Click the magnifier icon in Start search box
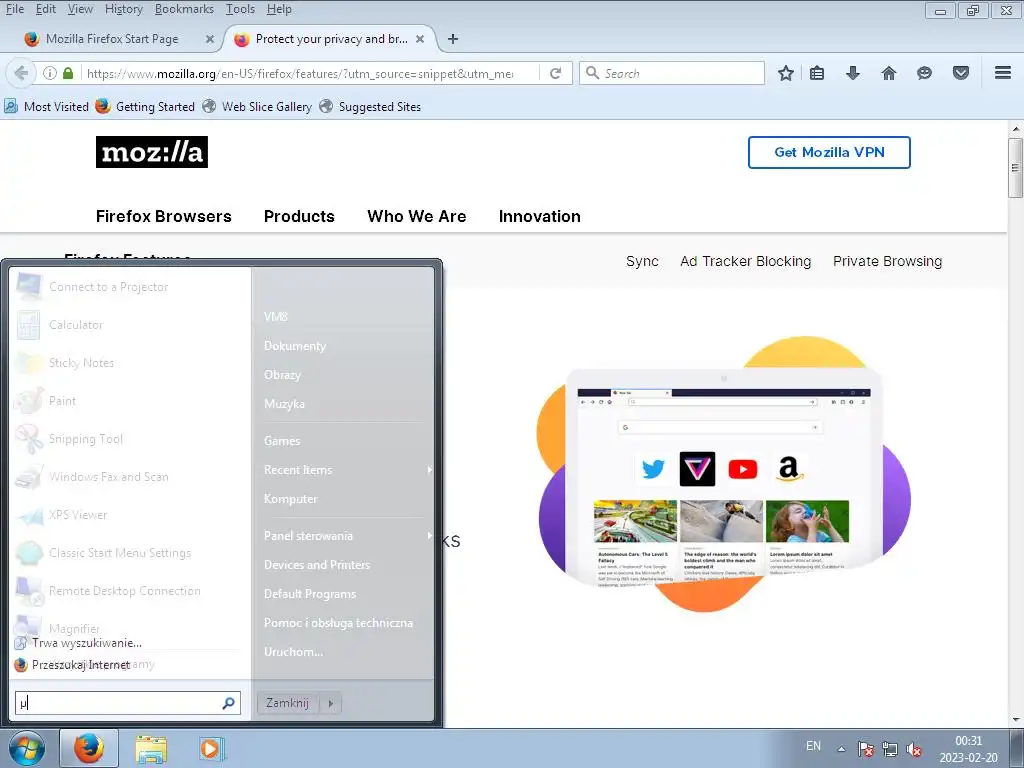 tap(229, 703)
